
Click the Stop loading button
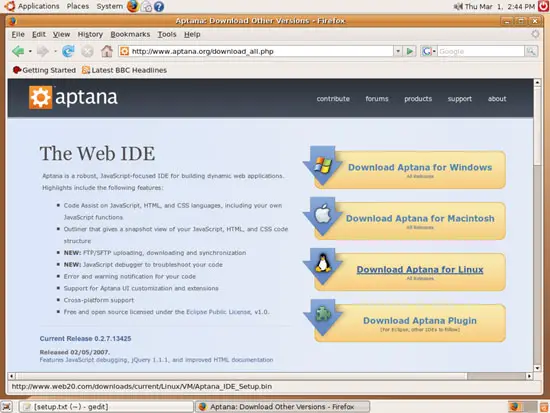pyautogui.click(x=87, y=52)
